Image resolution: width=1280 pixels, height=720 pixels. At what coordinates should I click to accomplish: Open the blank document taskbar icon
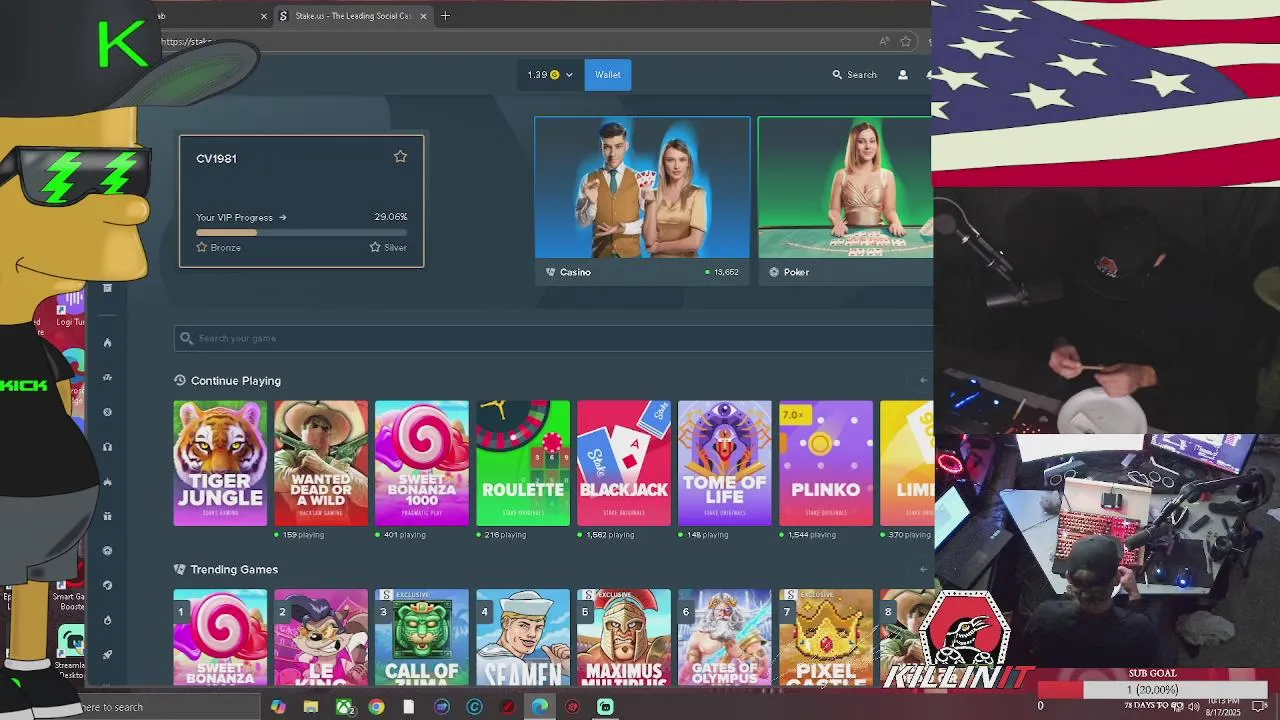coord(408,707)
